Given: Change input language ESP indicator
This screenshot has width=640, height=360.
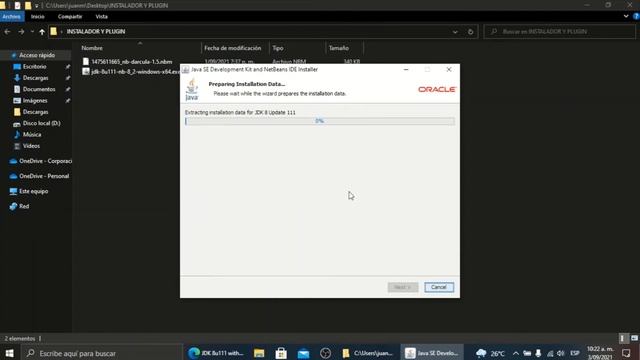Looking at the screenshot, I should tap(575, 353).
